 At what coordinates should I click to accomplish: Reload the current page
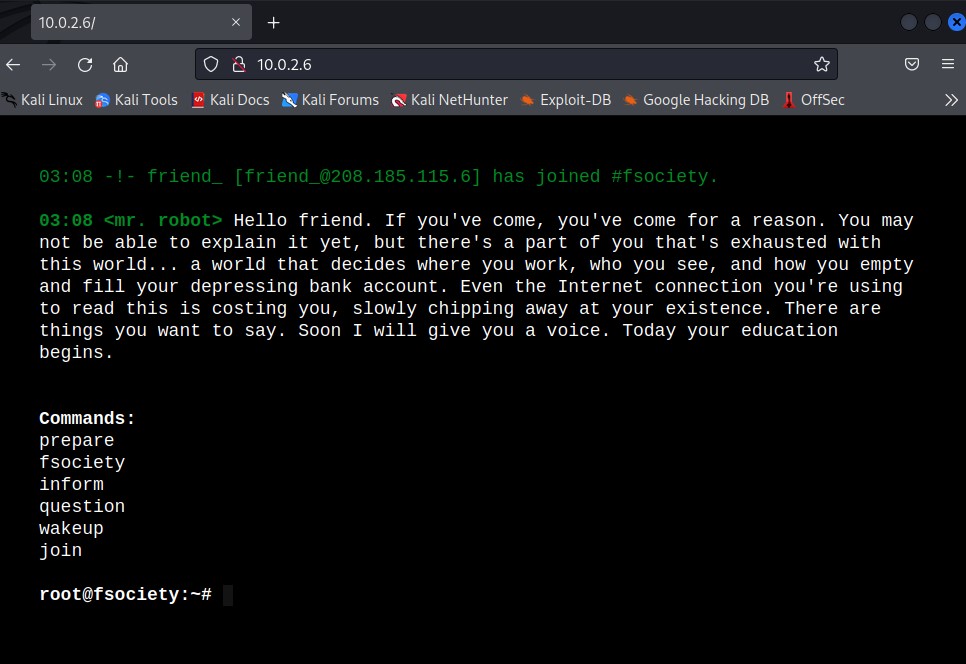coord(85,65)
